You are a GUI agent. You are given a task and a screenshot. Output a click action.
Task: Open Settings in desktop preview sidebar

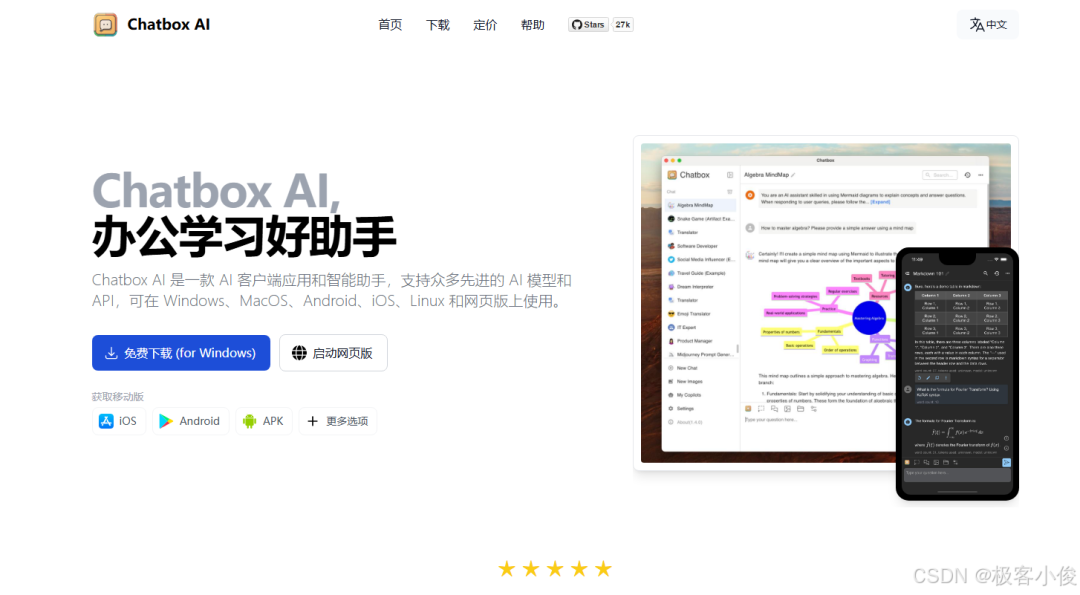coord(700,408)
